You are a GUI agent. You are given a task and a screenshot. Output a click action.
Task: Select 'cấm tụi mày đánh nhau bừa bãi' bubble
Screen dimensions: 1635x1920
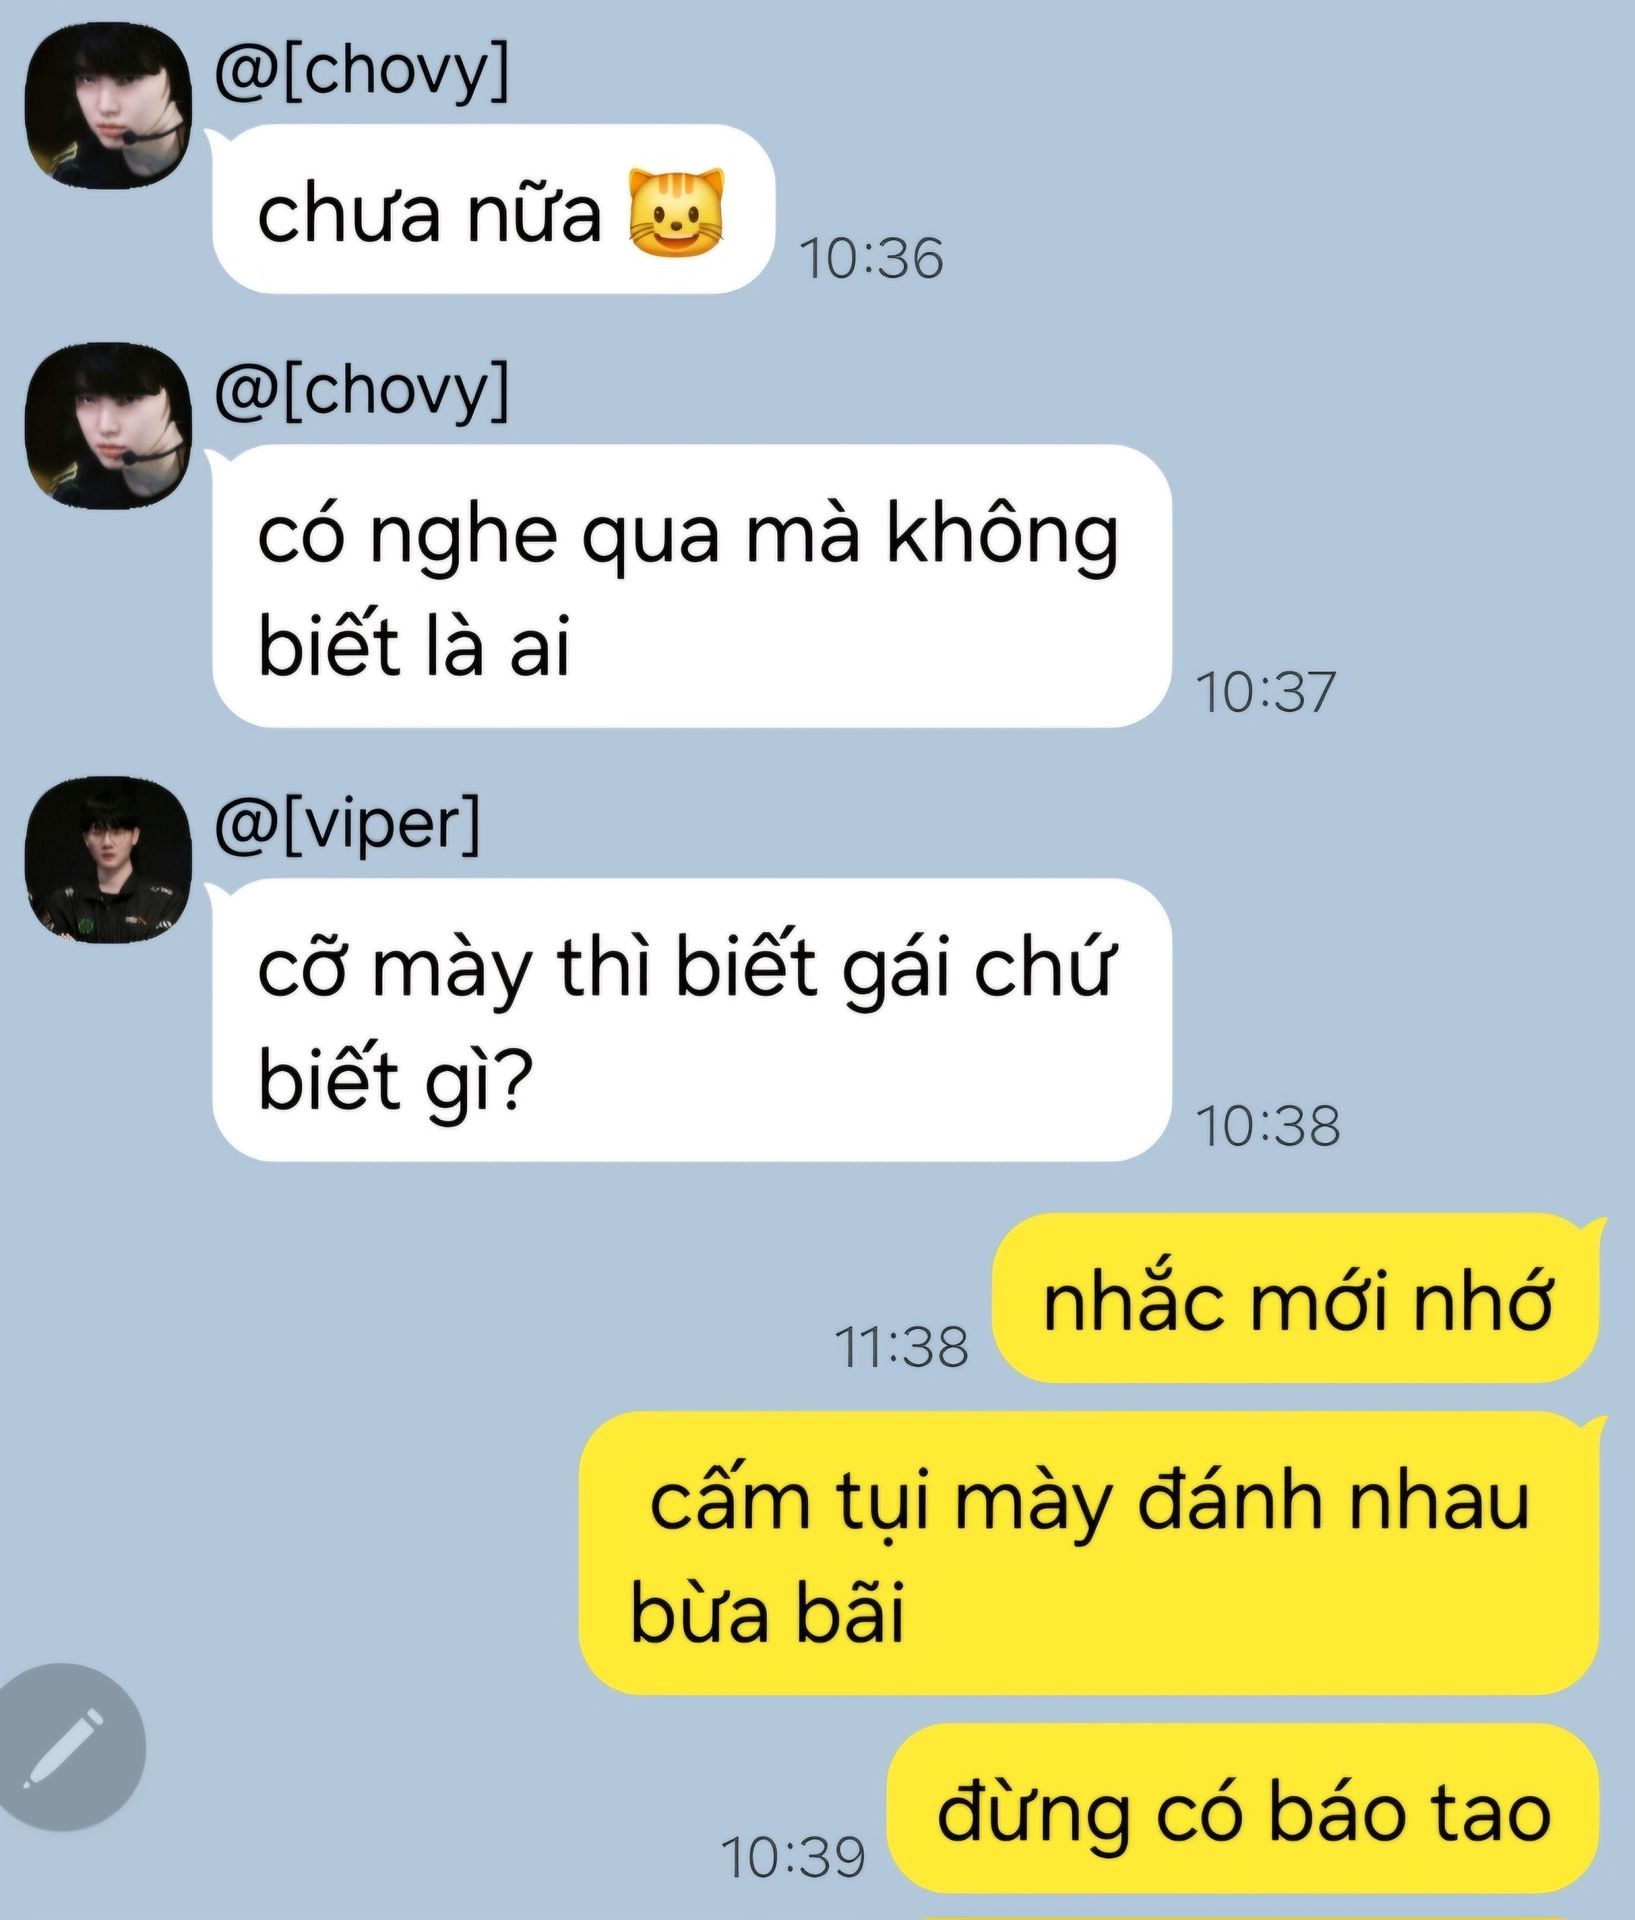[x=1090, y=1553]
